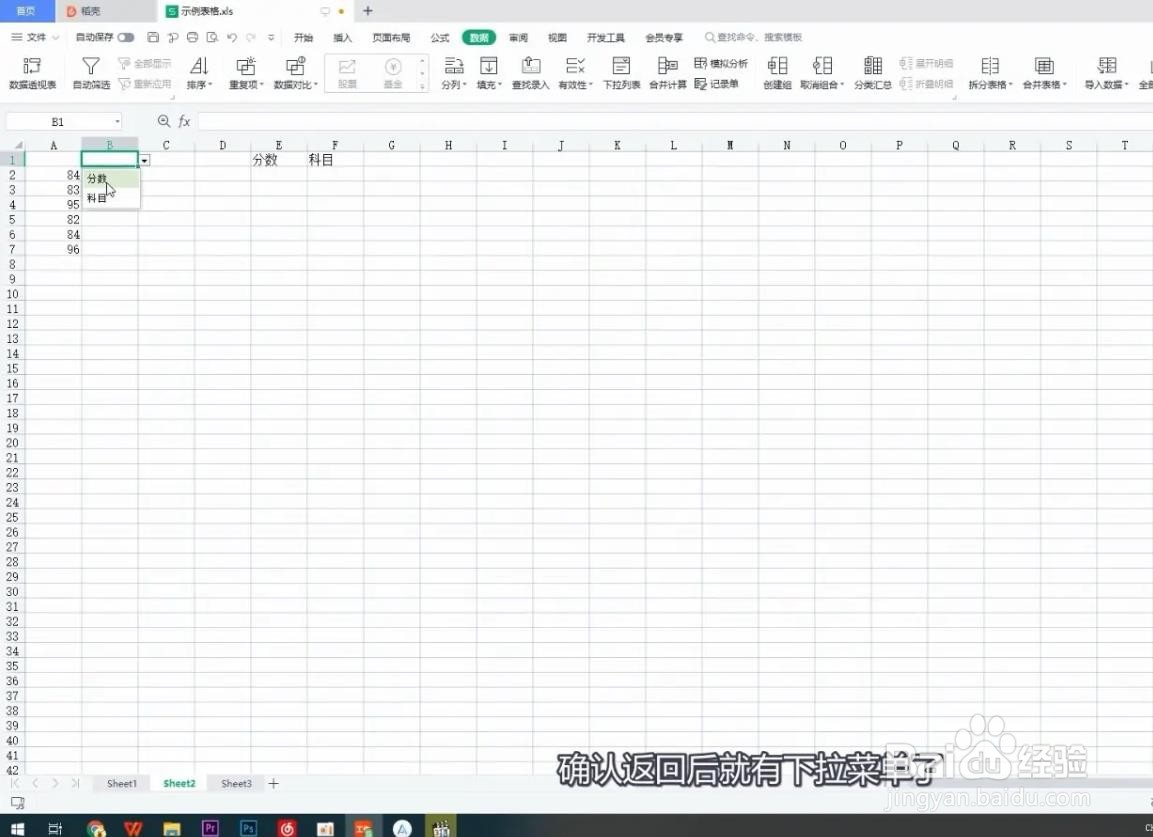
Task: Open the 重复项 duplicates tool
Action: [246, 74]
